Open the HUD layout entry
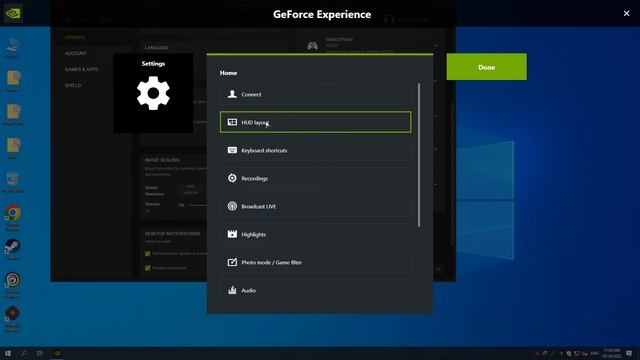The width and height of the screenshot is (640, 360). tap(315, 122)
